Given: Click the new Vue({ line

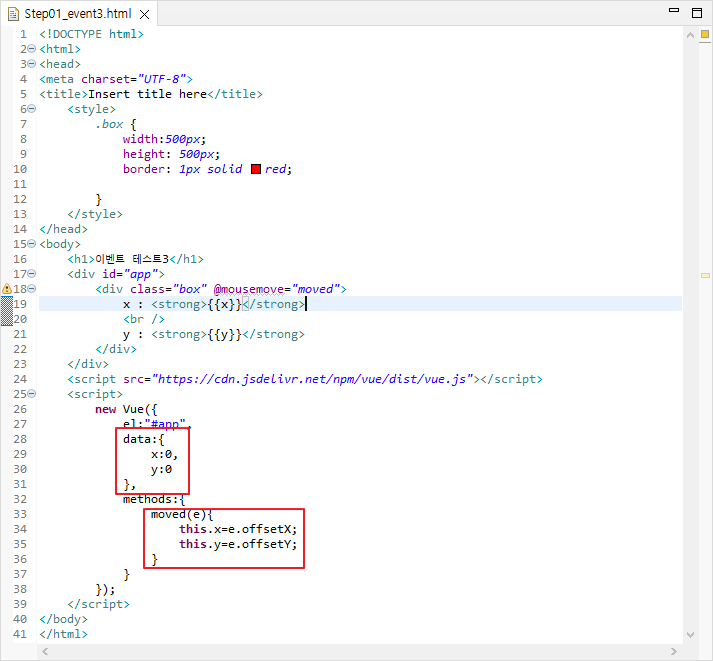Looking at the screenshot, I should [126, 409].
